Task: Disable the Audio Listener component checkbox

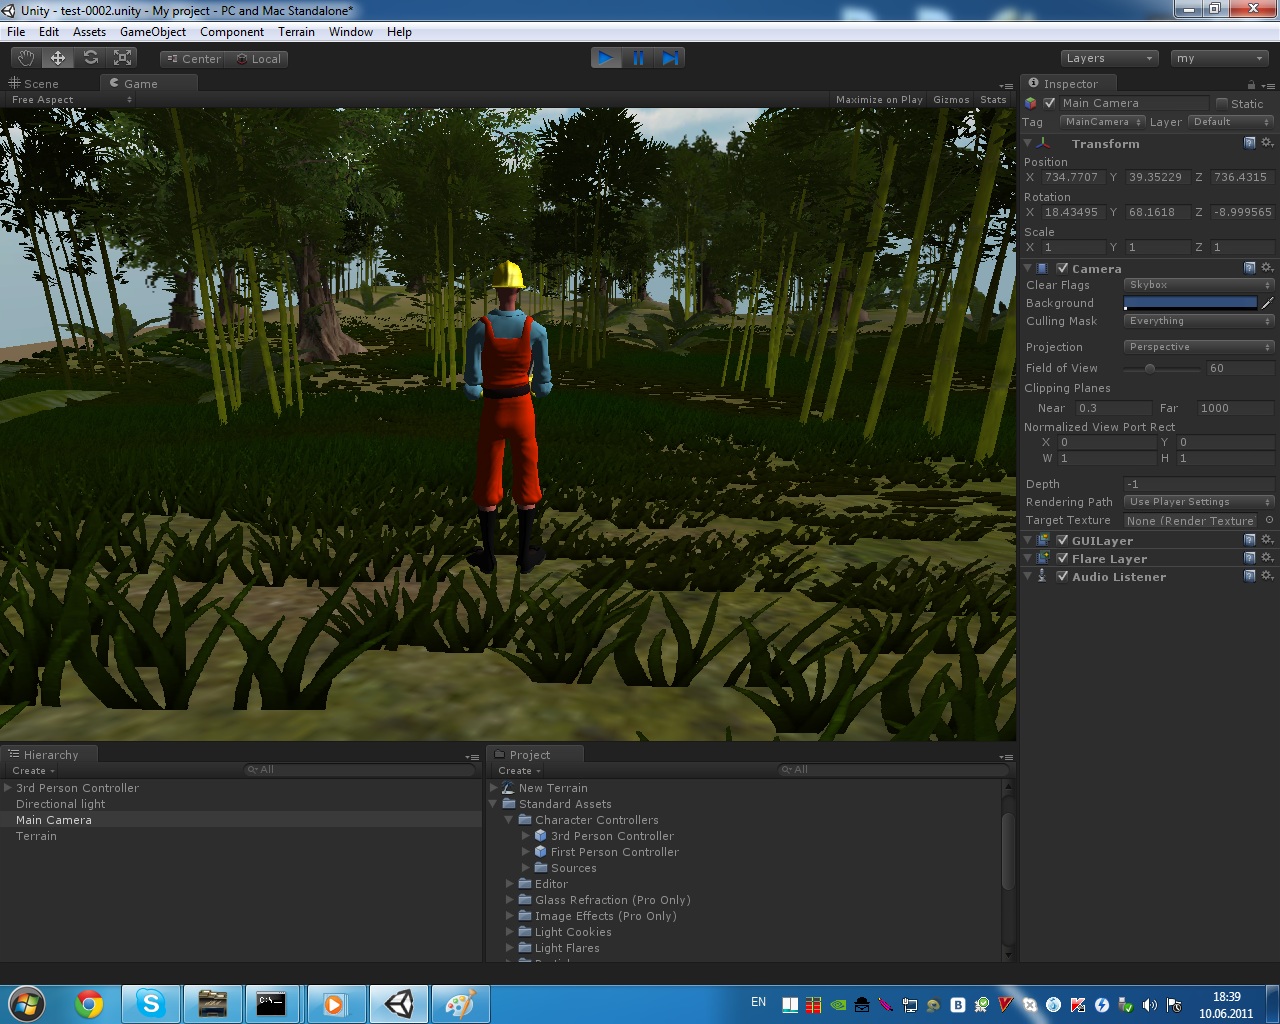Action: coord(1063,576)
